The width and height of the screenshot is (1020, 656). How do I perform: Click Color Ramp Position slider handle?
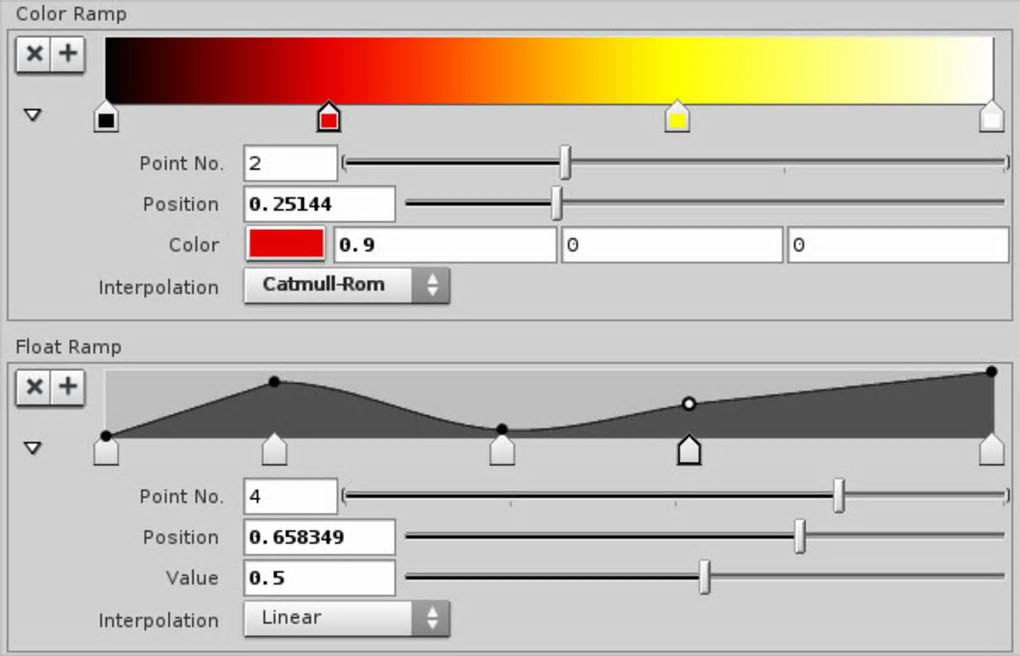(x=556, y=203)
